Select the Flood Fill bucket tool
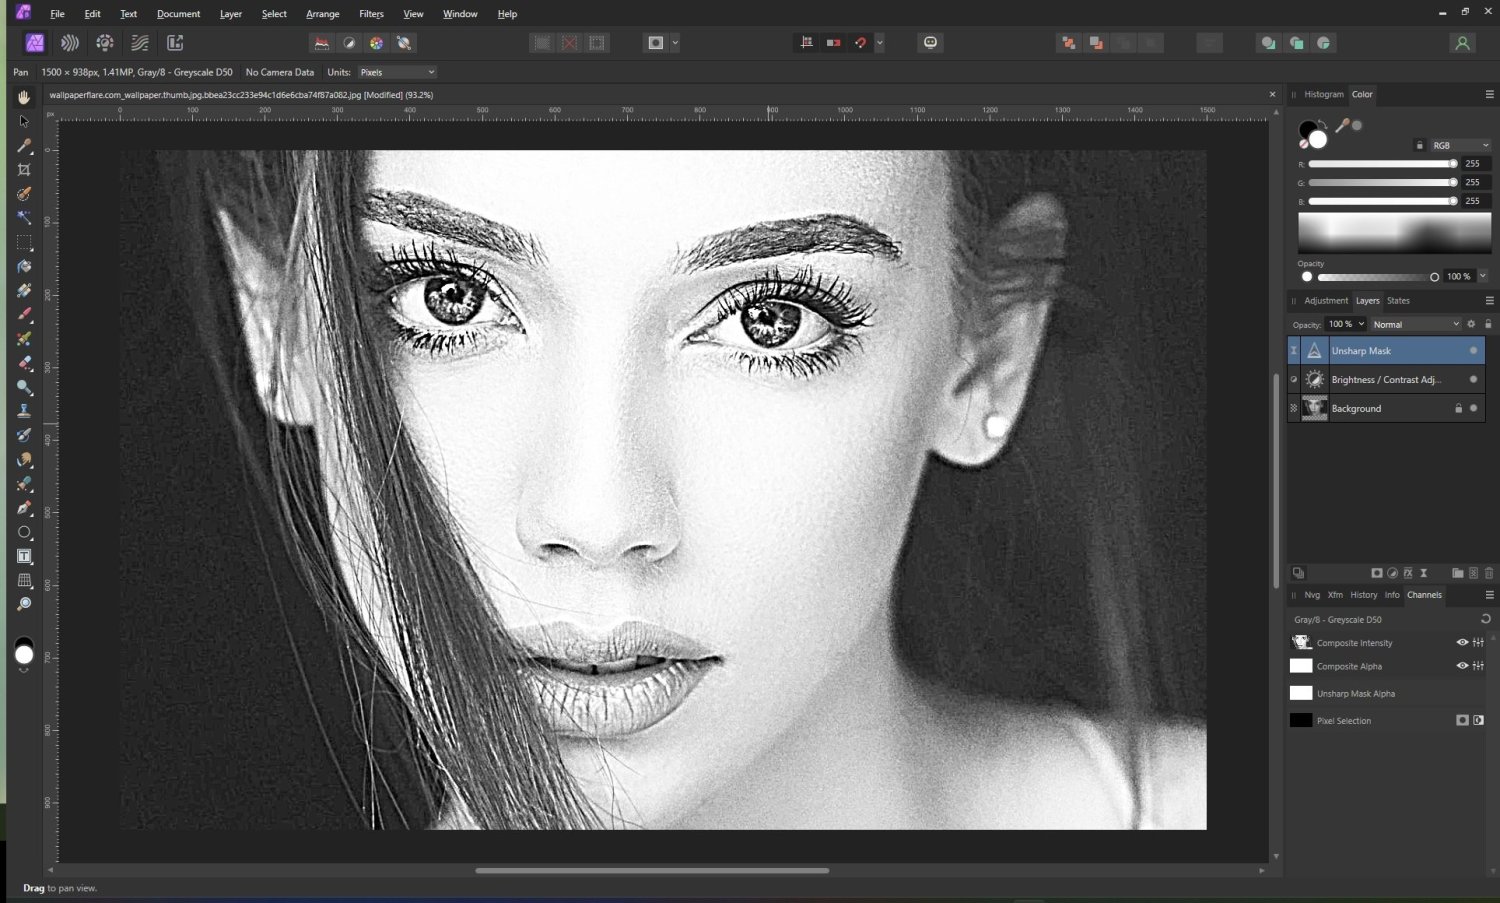This screenshot has height=903, width=1500. (24, 266)
